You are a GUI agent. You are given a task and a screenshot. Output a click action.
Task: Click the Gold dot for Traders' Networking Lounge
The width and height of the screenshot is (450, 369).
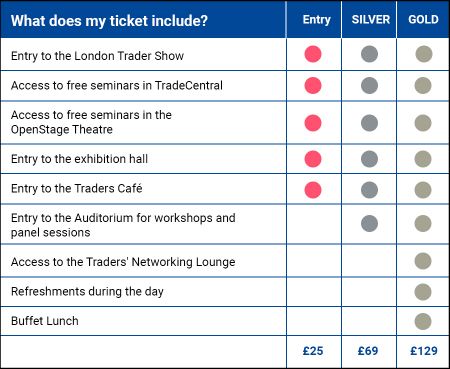[x=423, y=261]
